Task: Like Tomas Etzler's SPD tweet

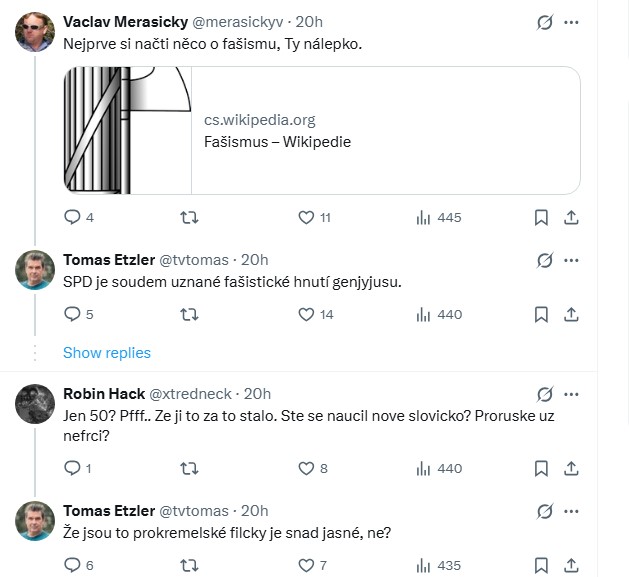Action: [x=307, y=314]
